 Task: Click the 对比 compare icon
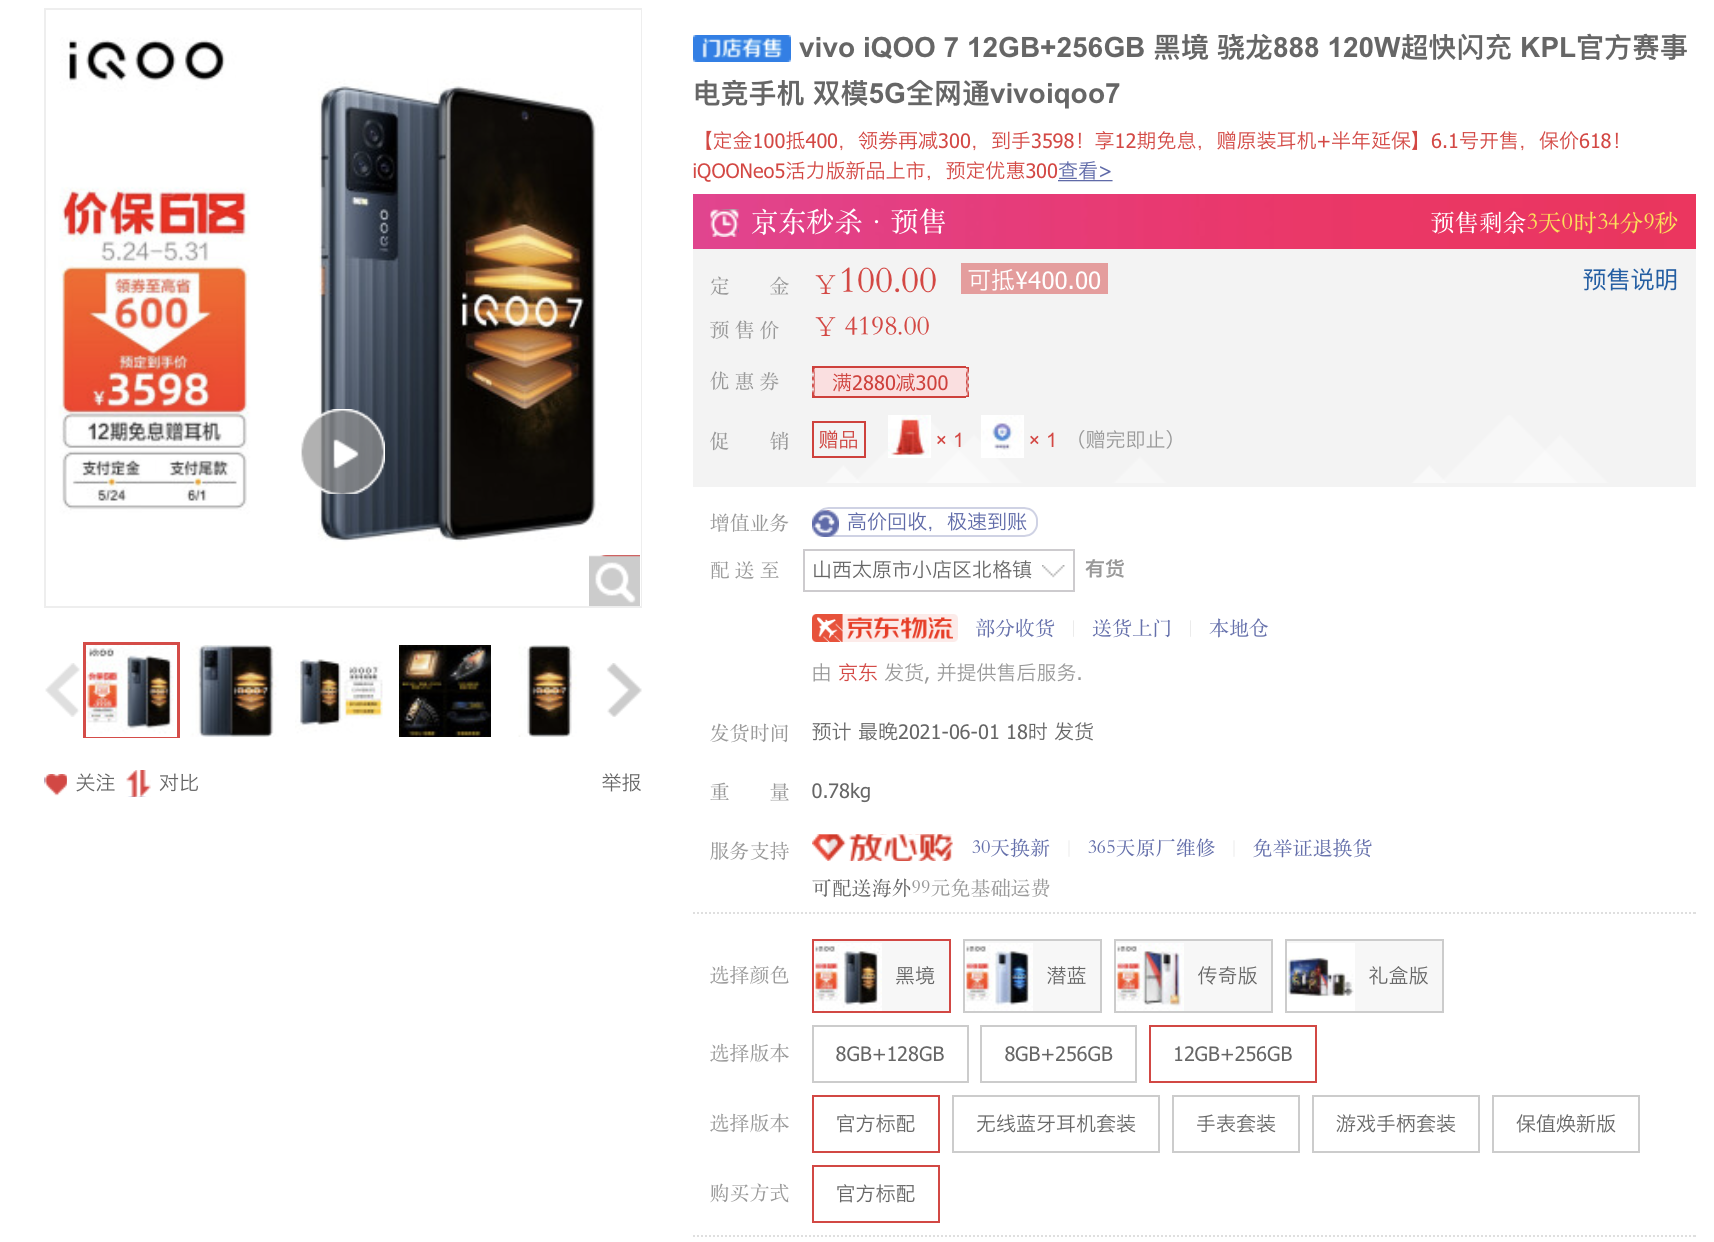click(x=138, y=784)
